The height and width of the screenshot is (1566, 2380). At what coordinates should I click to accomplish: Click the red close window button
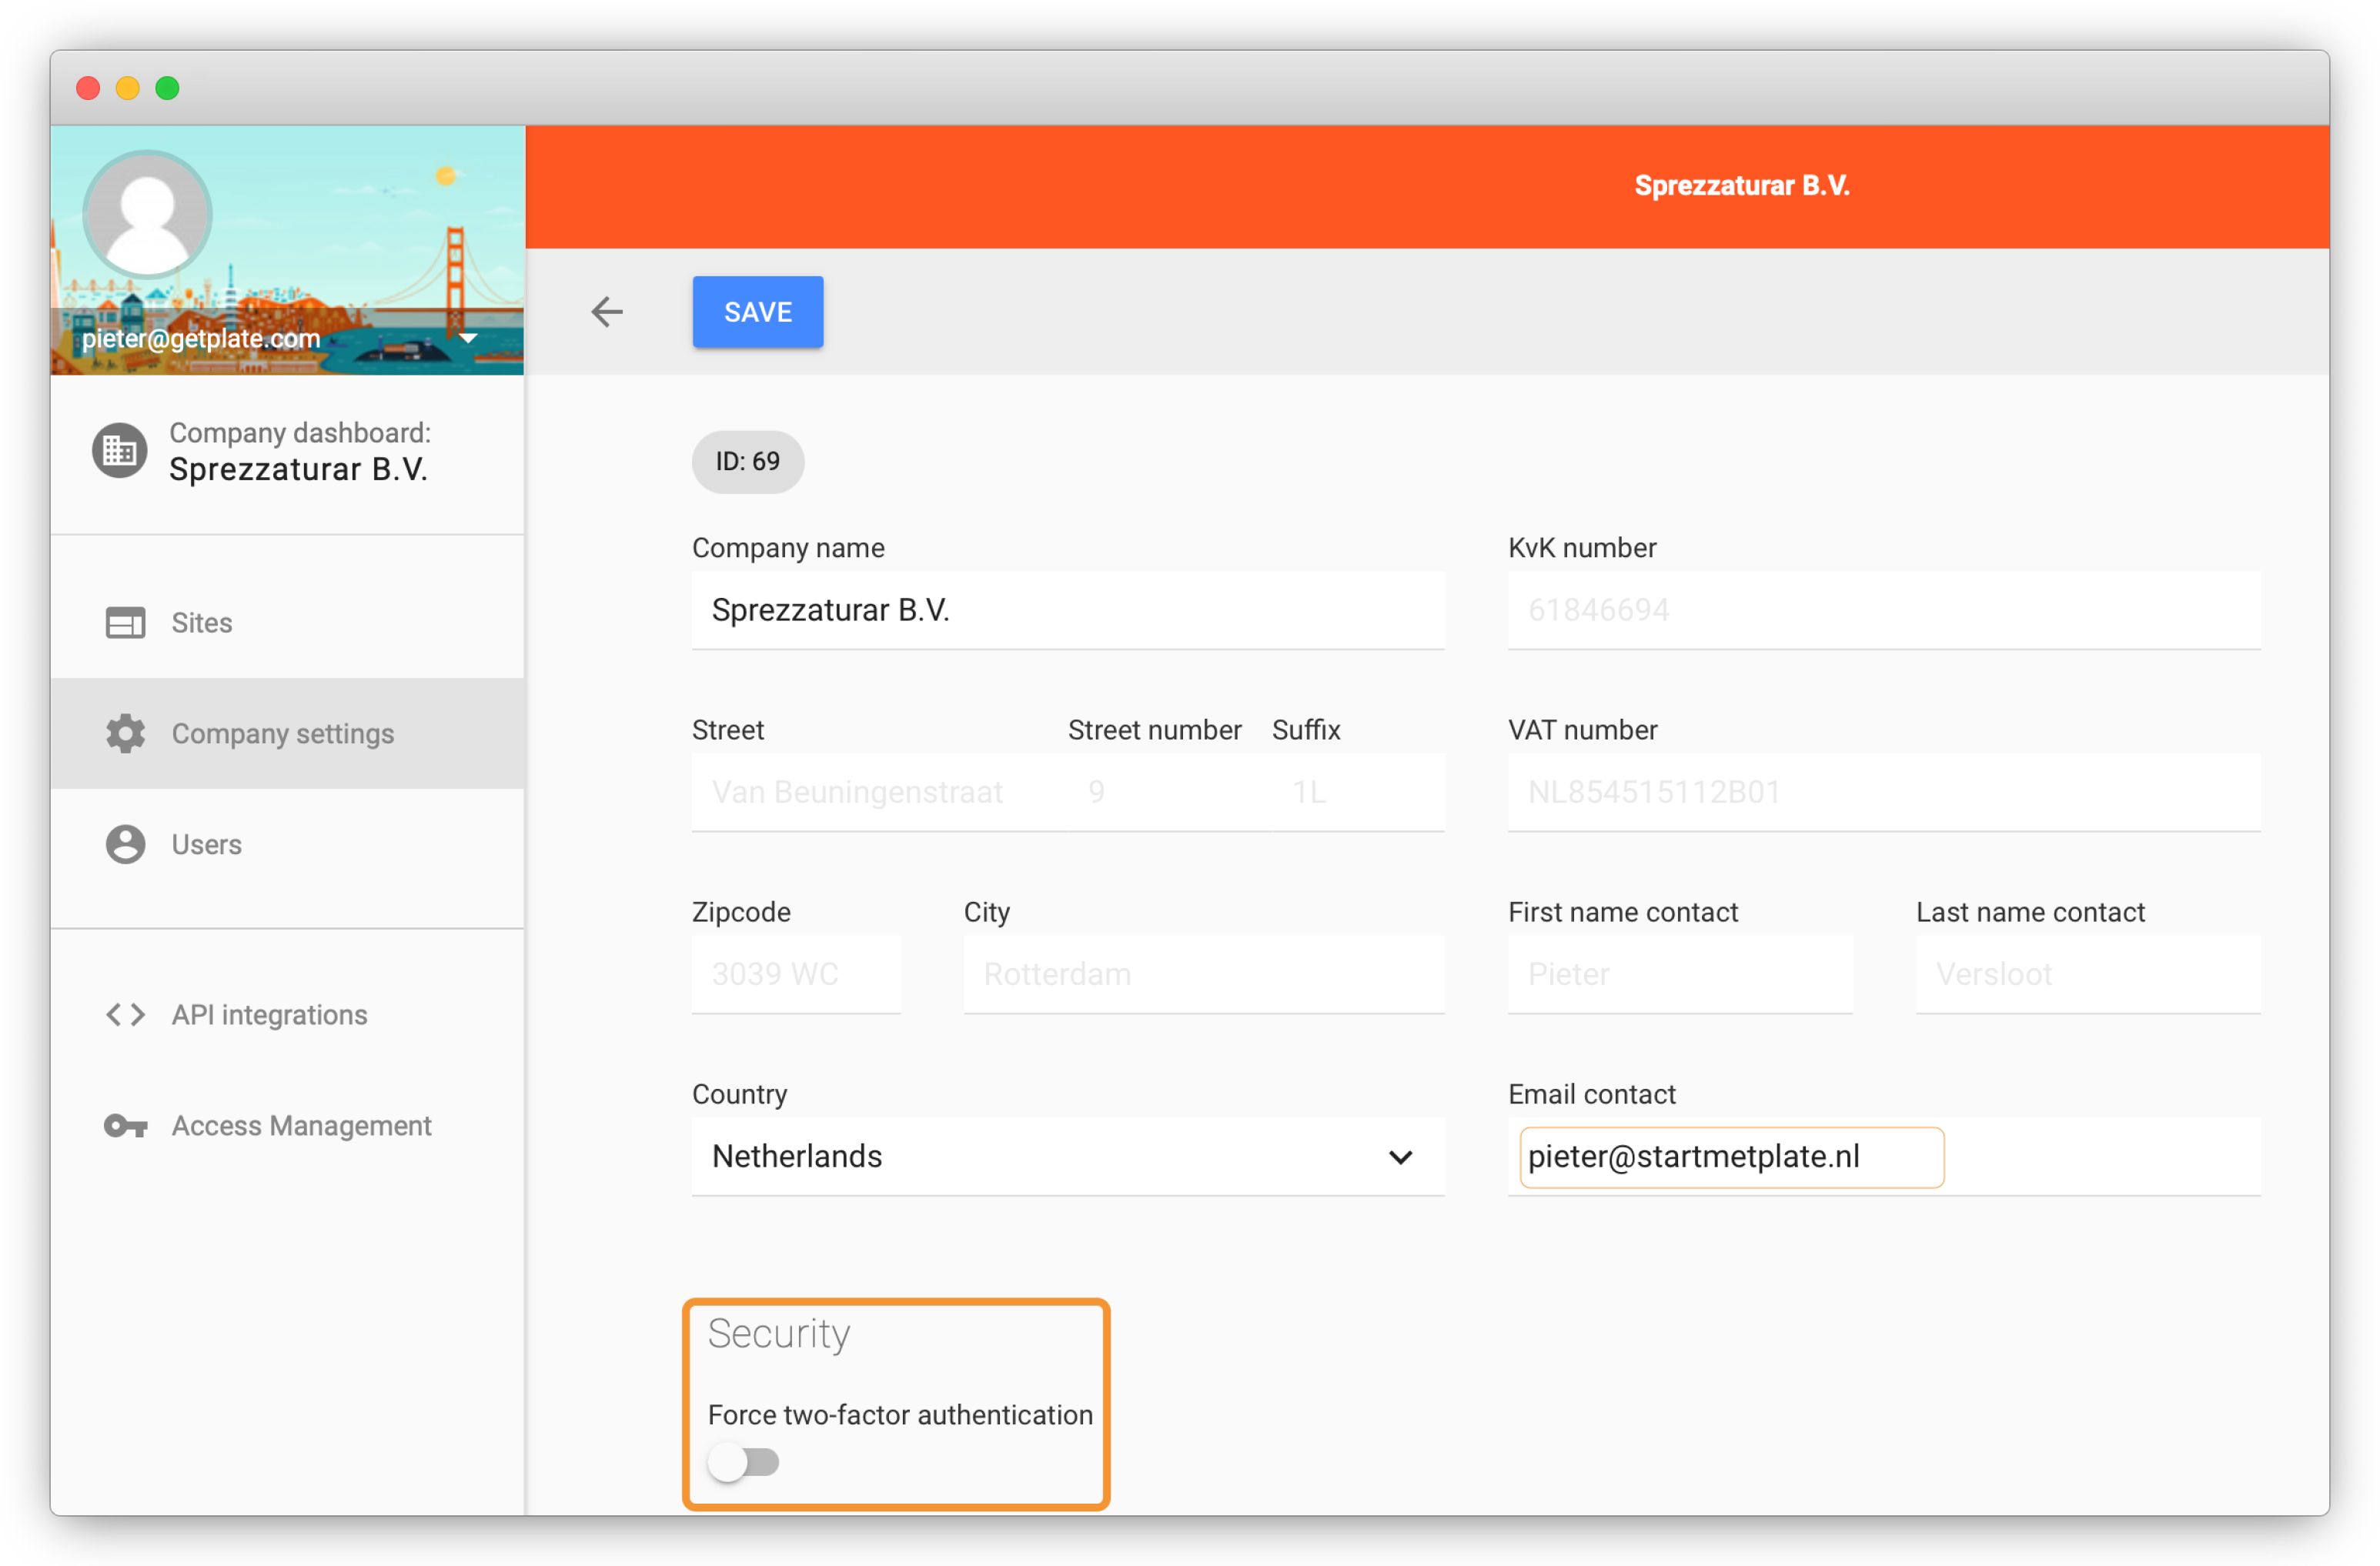pyautogui.click(x=88, y=88)
